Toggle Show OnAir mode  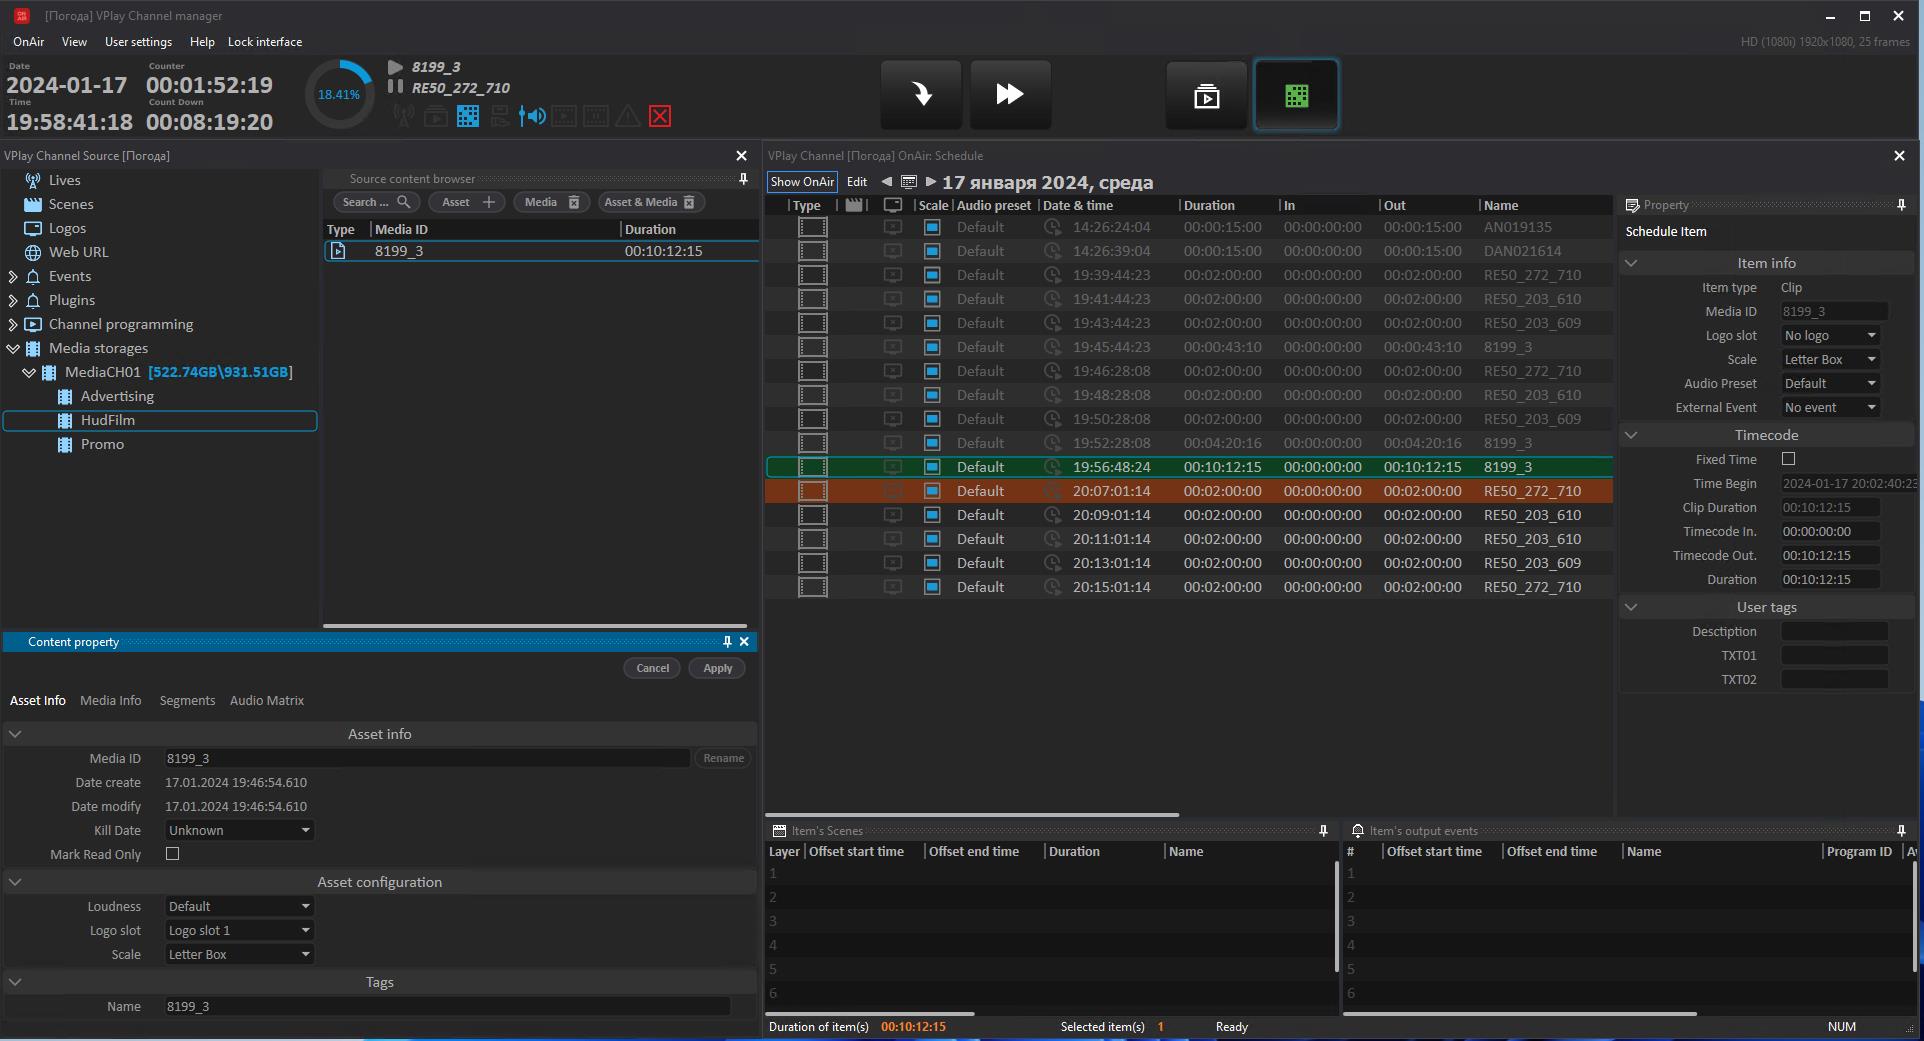click(x=802, y=182)
